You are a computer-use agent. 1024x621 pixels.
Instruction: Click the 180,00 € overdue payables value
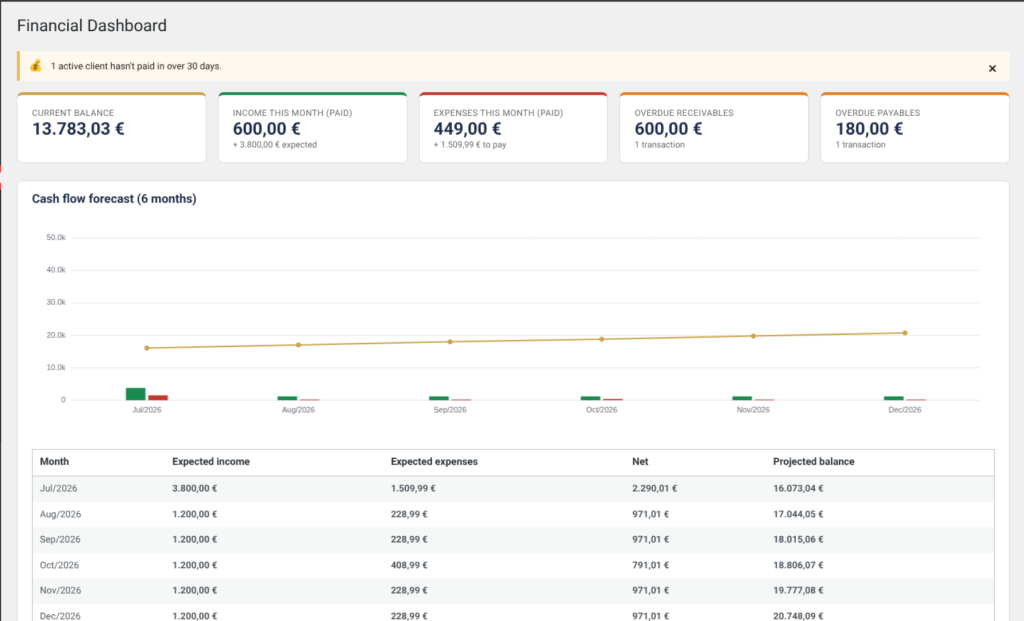869,129
